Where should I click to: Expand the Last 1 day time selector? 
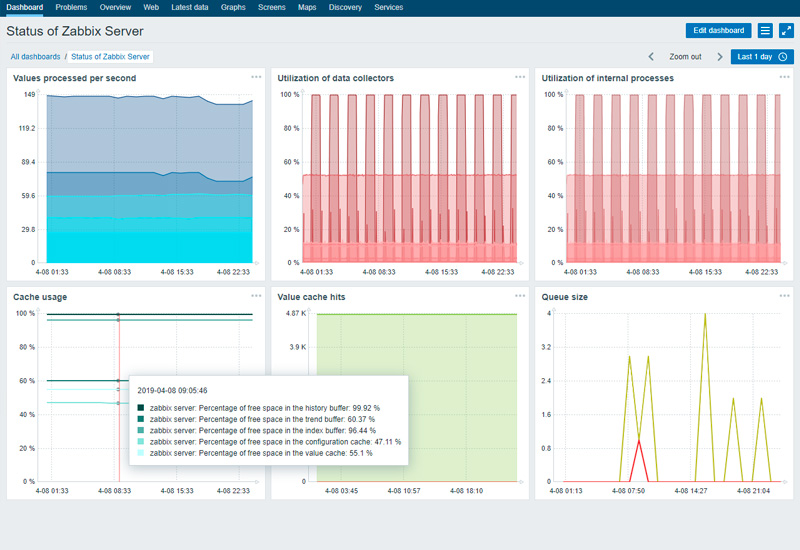click(x=754, y=57)
